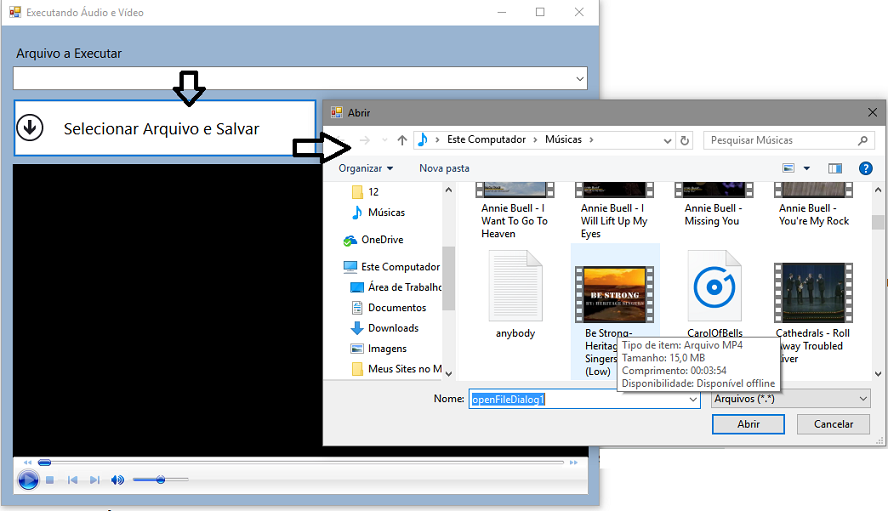Click the seek bar of media player
This screenshot has height=511, width=888.
[303, 462]
